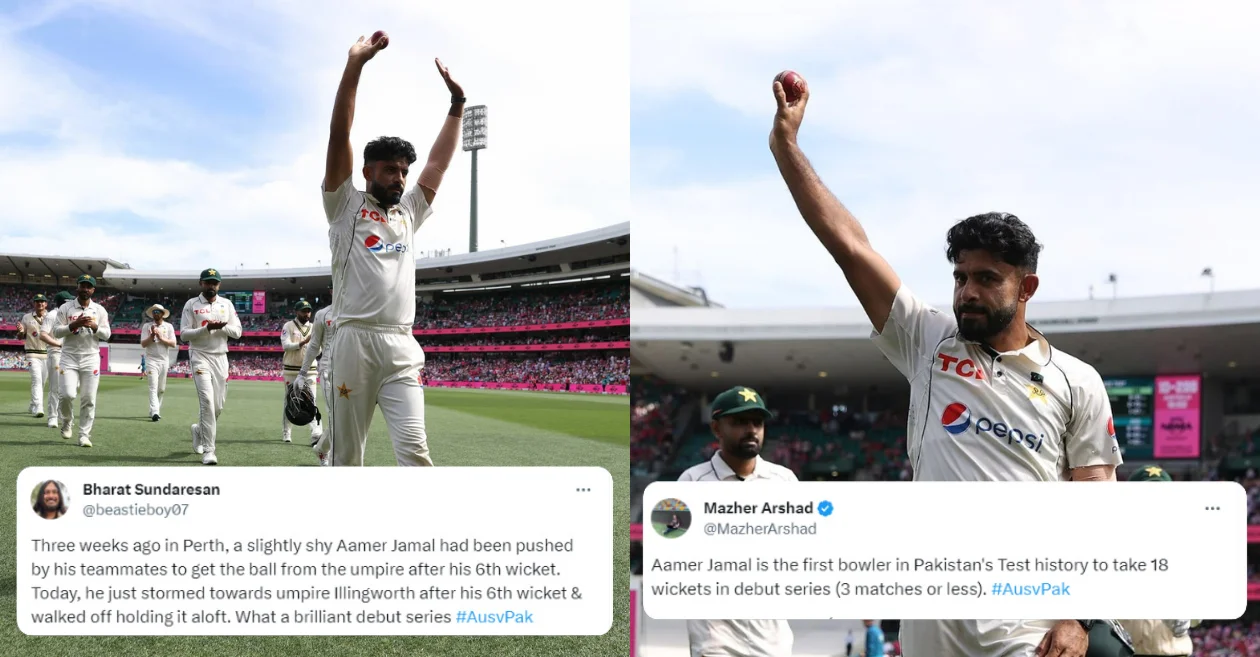Click the @beastieboy07 handle
The width and height of the screenshot is (1260, 657).
point(135,510)
